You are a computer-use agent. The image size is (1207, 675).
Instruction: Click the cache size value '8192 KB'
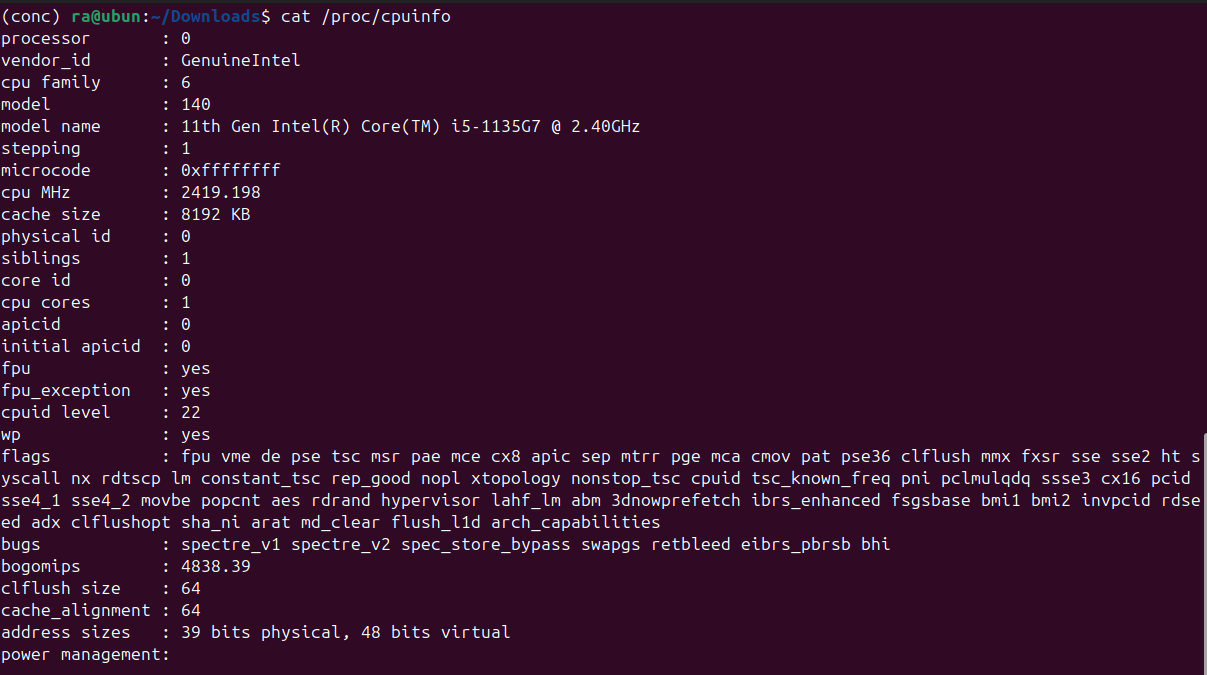[215, 214]
